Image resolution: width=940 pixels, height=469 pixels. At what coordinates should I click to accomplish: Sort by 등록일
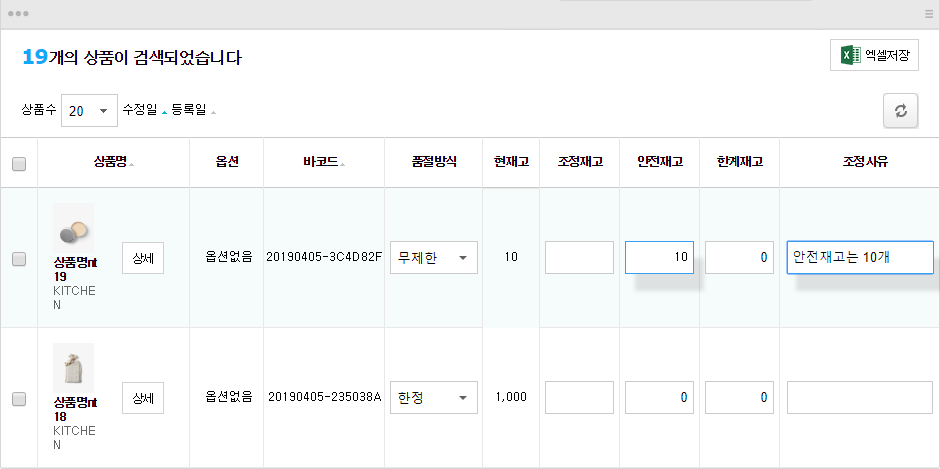coord(193,110)
